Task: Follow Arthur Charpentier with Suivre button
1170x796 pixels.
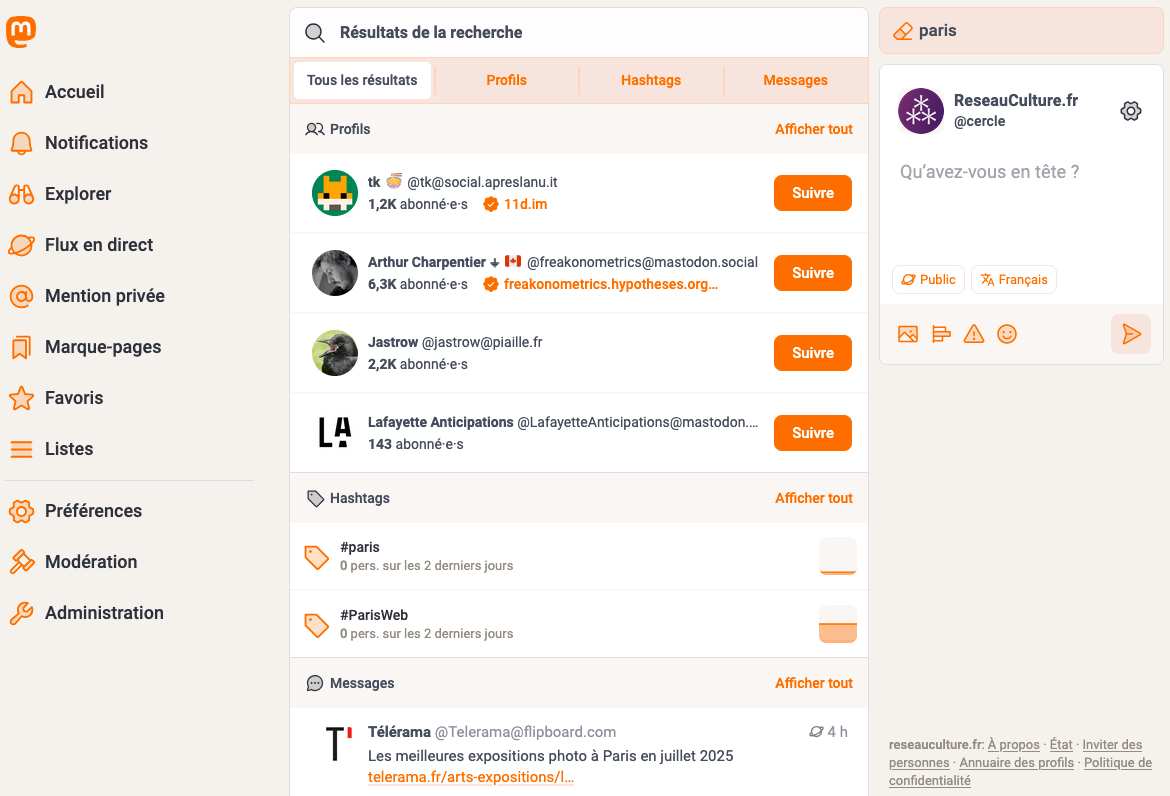Action: pos(813,273)
